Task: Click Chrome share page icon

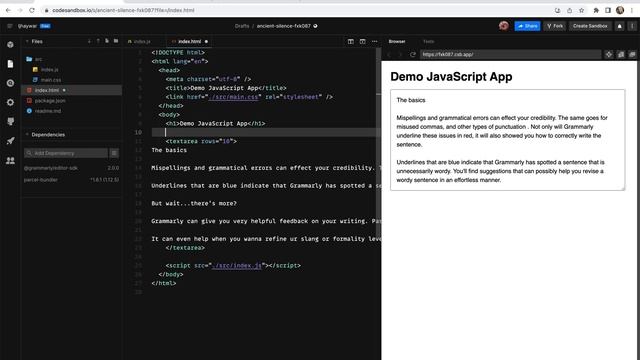Action: pyautogui.click(x=569, y=10)
